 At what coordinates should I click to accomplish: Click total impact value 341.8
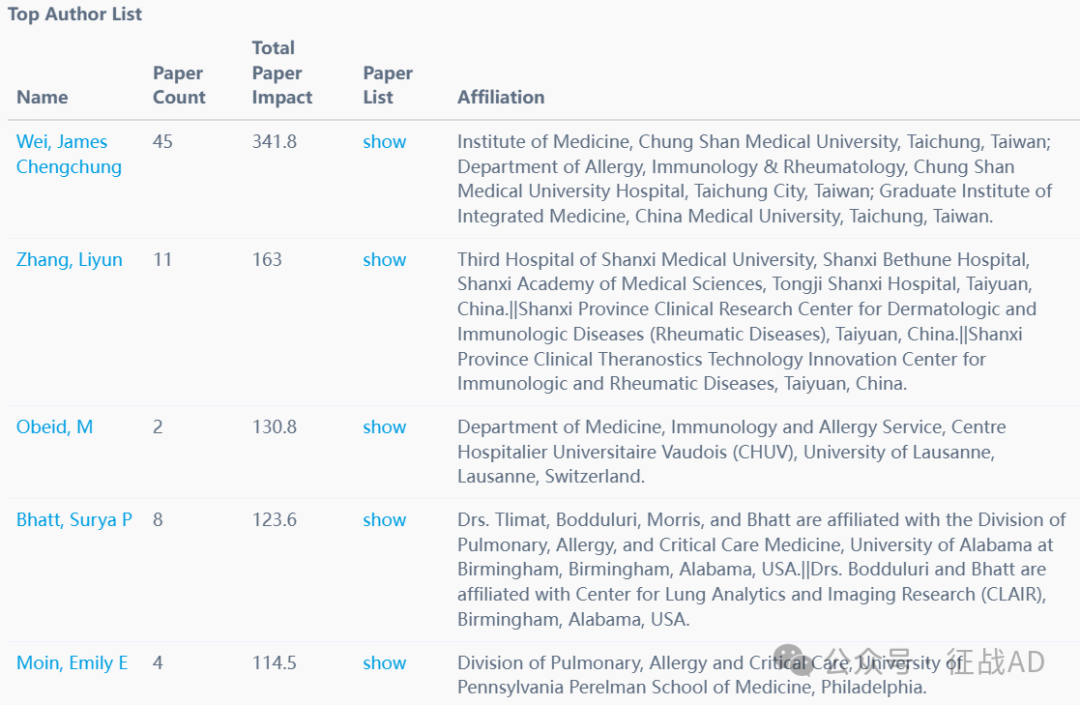pos(274,142)
